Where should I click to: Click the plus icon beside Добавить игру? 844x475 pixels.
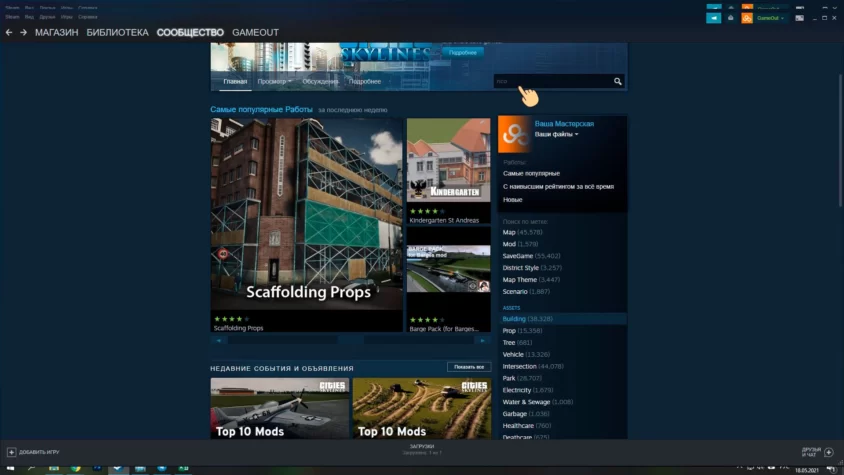[11, 452]
